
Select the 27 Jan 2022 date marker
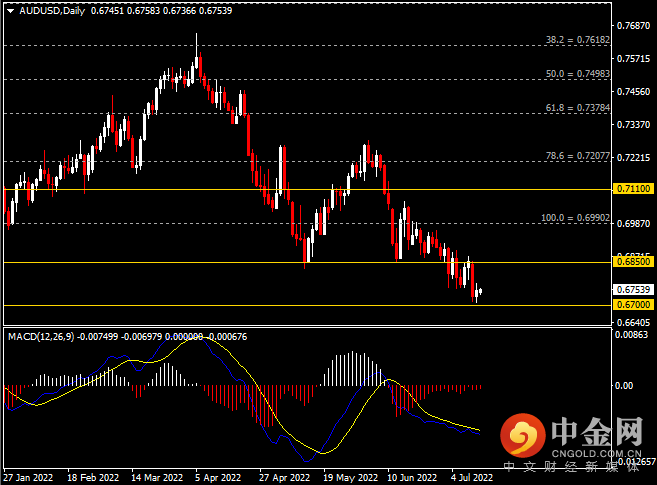pos(28,478)
